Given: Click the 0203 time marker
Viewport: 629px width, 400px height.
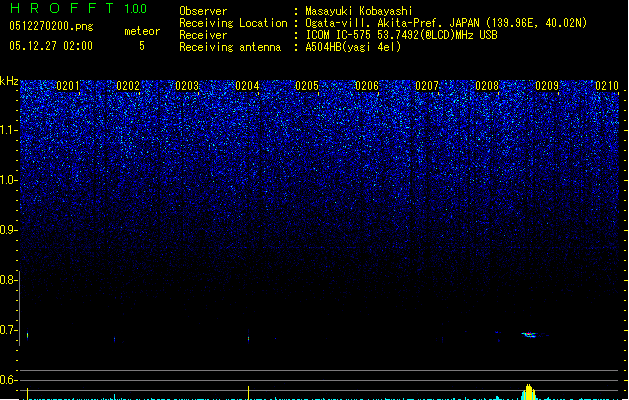Looking at the screenshot, I should click(187, 86).
